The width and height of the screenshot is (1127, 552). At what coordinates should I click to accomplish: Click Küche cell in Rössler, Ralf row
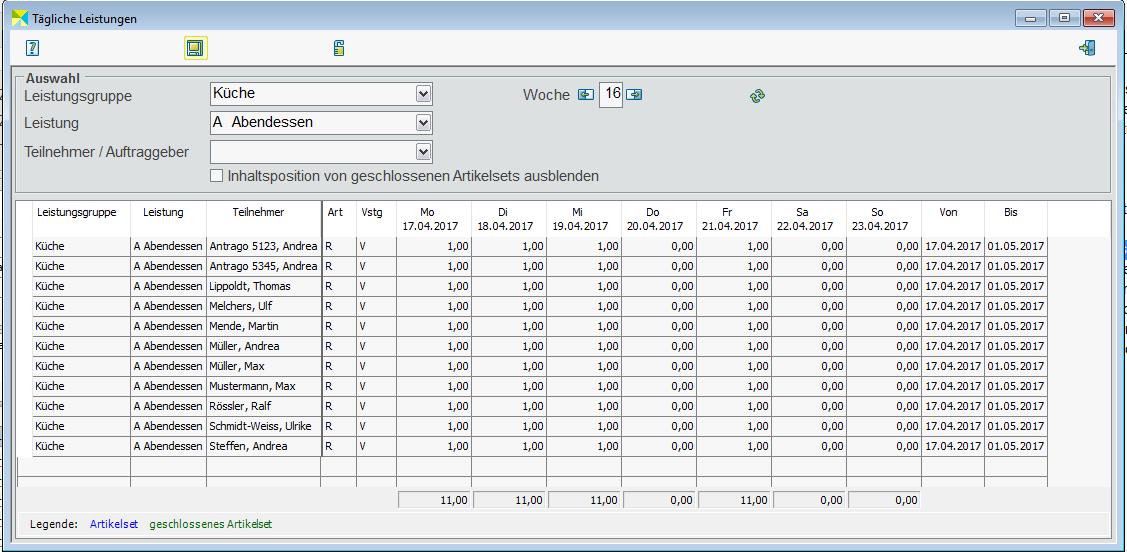pos(81,406)
